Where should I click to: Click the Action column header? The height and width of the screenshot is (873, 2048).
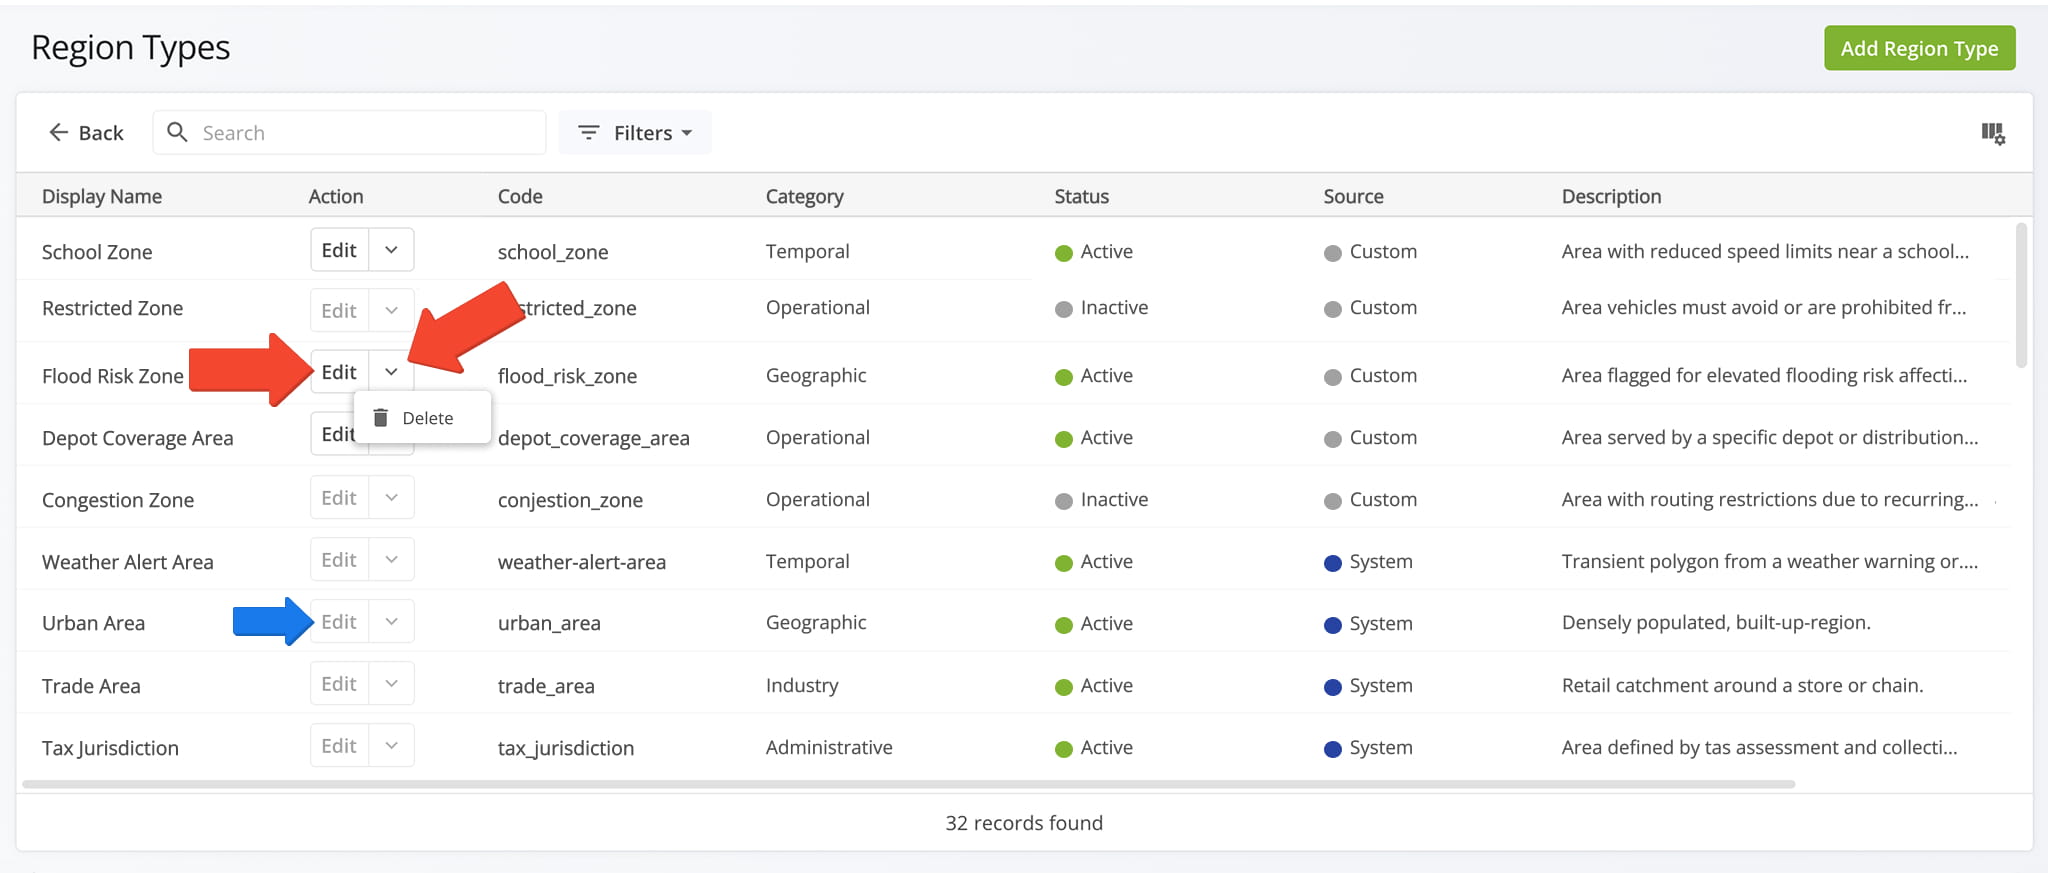336,196
